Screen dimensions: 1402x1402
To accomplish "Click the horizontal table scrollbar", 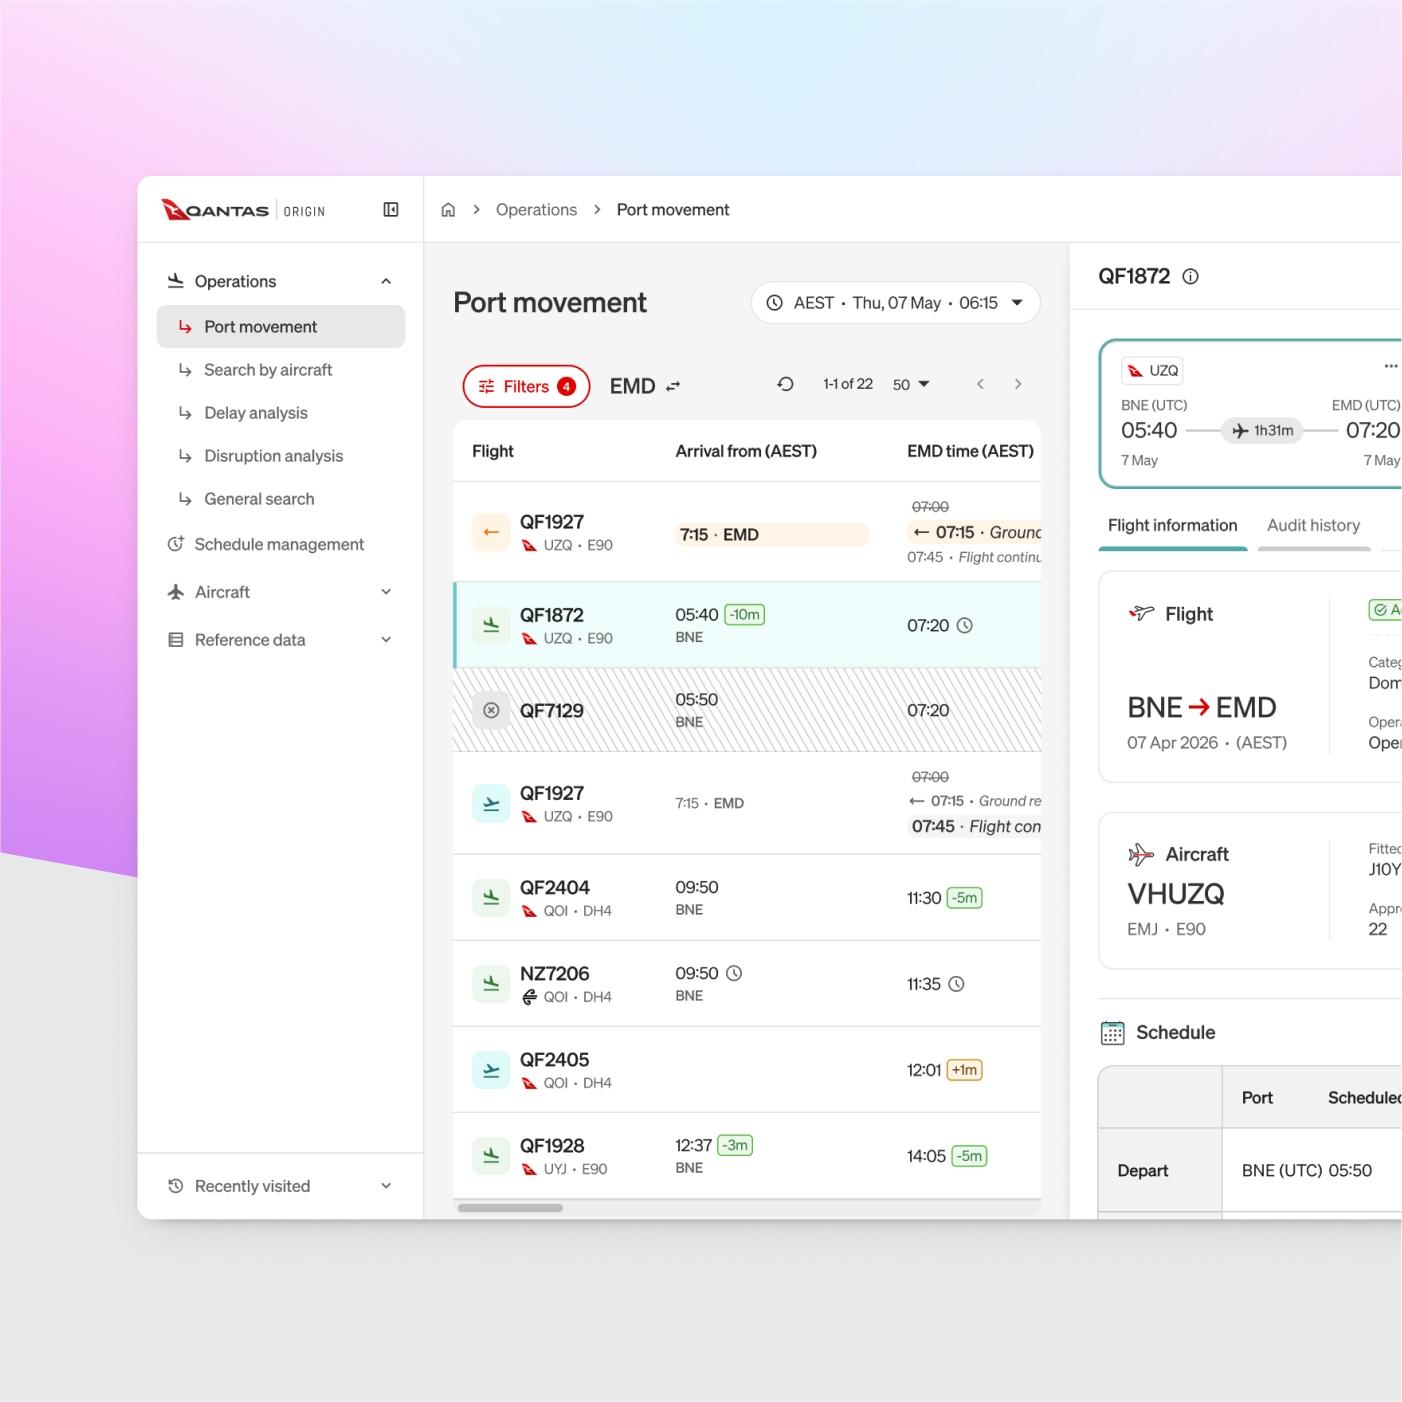I will tap(510, 1208).
